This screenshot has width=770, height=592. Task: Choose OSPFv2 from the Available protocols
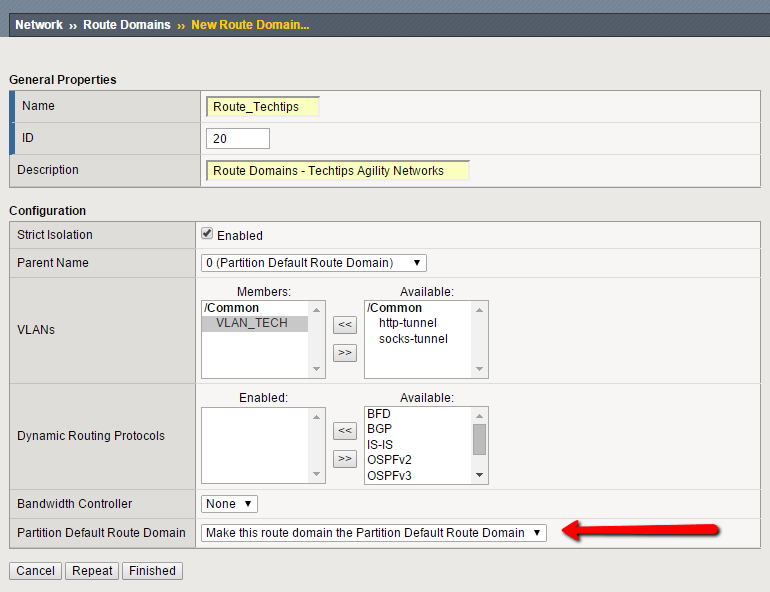(x=389, y=460)
